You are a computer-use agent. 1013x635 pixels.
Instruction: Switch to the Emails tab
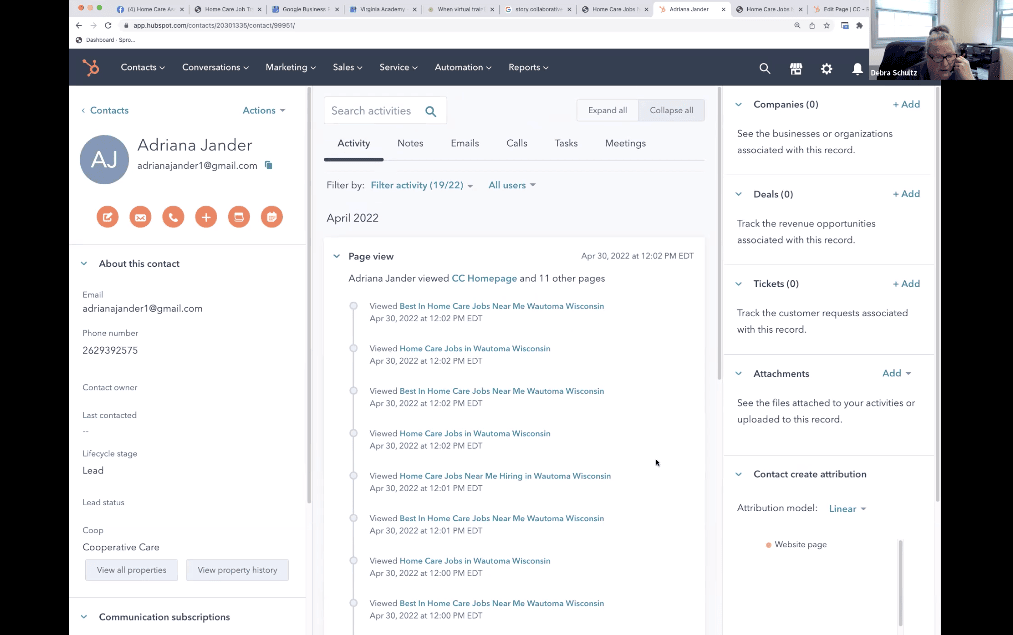pos(465,143)
